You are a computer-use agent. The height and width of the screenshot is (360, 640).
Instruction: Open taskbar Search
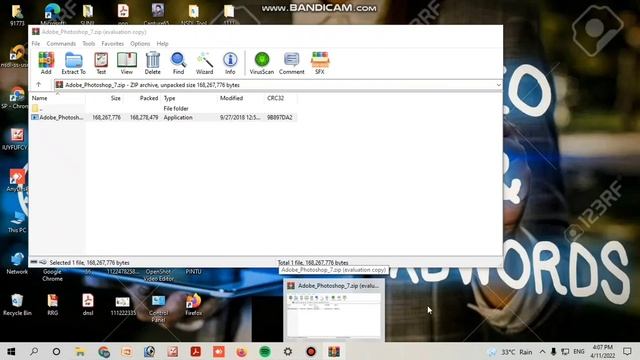pos(34,351)
